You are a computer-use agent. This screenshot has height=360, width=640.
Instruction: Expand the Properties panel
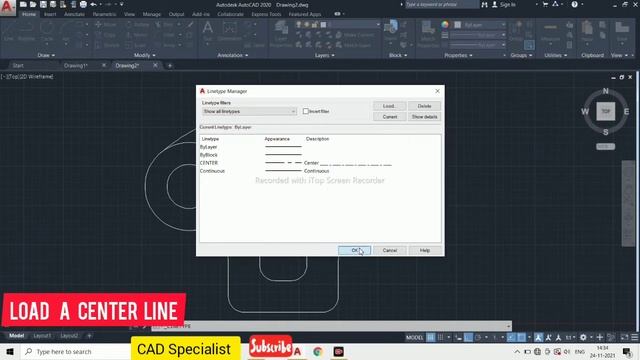click(458, 55)
